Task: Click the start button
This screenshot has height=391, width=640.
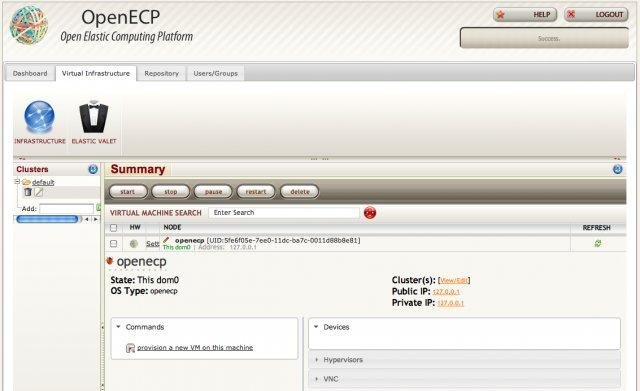Action: [128, 191]
